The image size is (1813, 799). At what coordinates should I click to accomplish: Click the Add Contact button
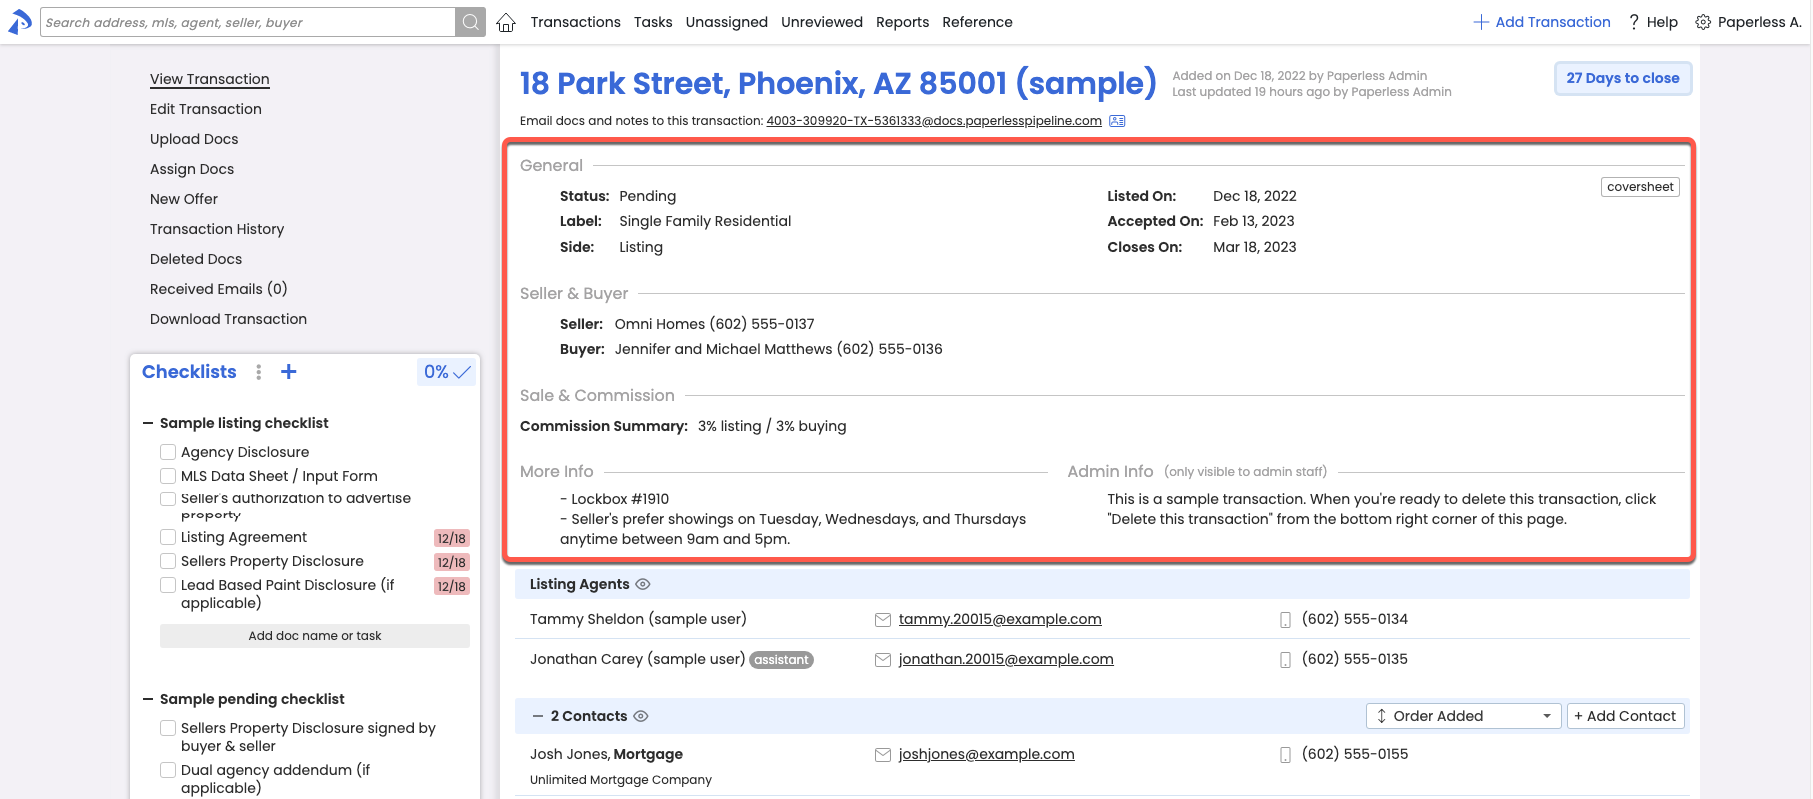click(1625, 716)
